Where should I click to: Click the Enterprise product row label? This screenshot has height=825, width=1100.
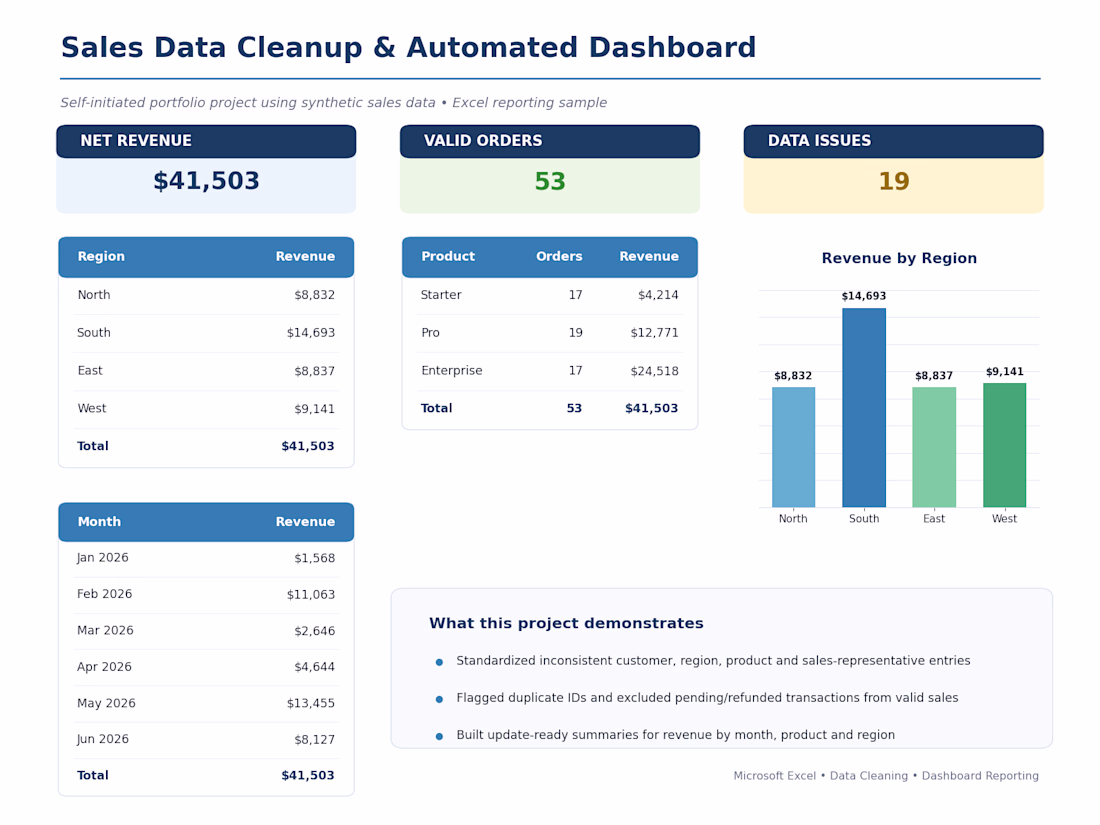tap(452, 370)
